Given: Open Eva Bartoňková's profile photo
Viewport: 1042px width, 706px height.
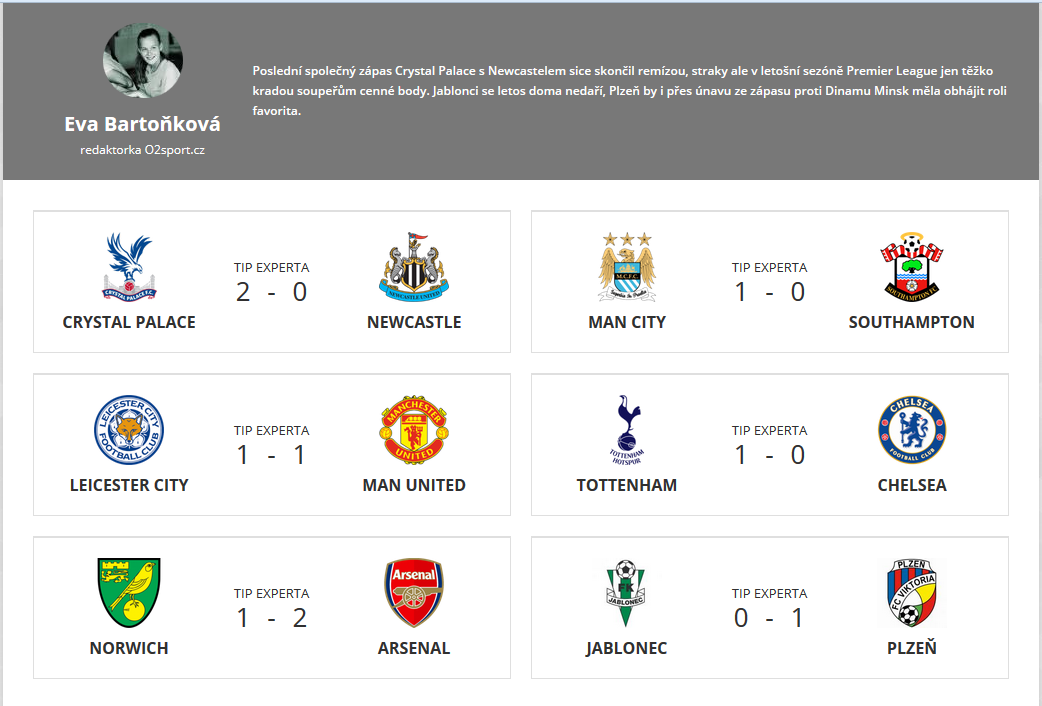Looking at the screenshot, I should pos(142,59).
